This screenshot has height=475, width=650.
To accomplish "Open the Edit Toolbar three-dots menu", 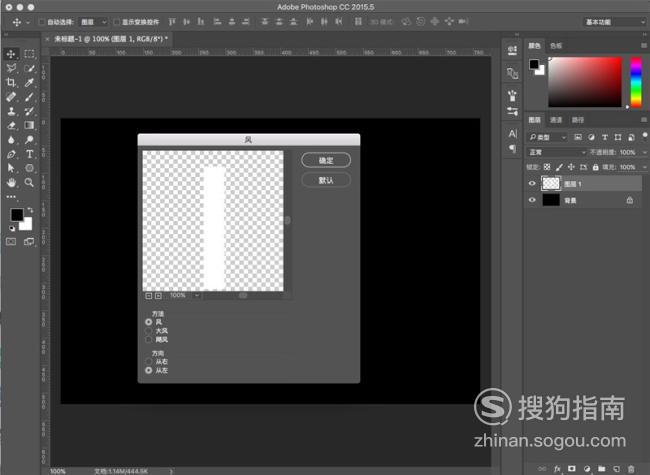I will [x=11, y=196].
